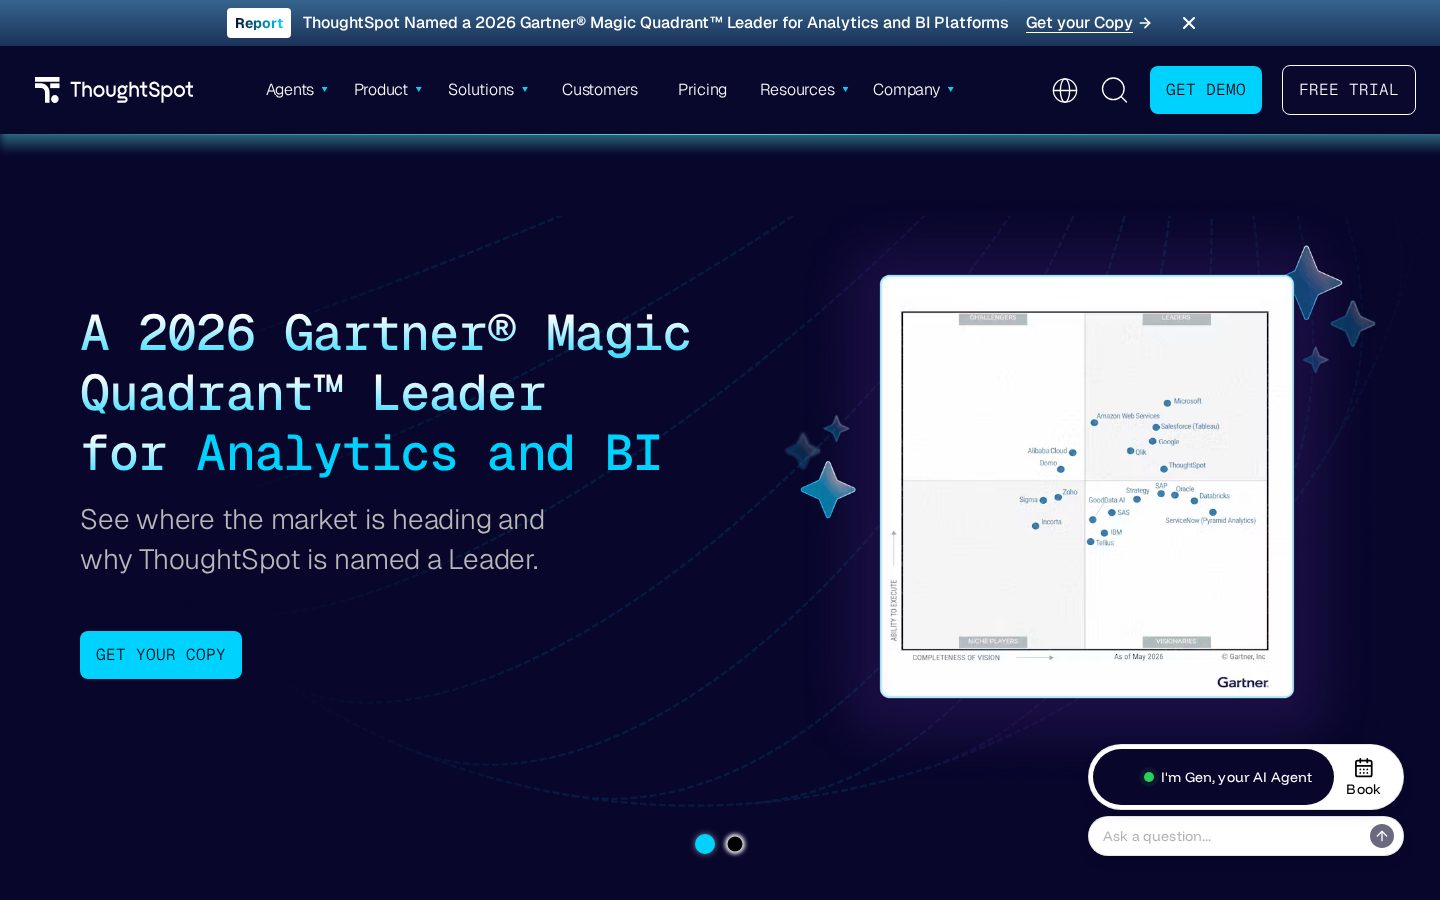Select the first carousel slide dot

[x=705, y=844]
